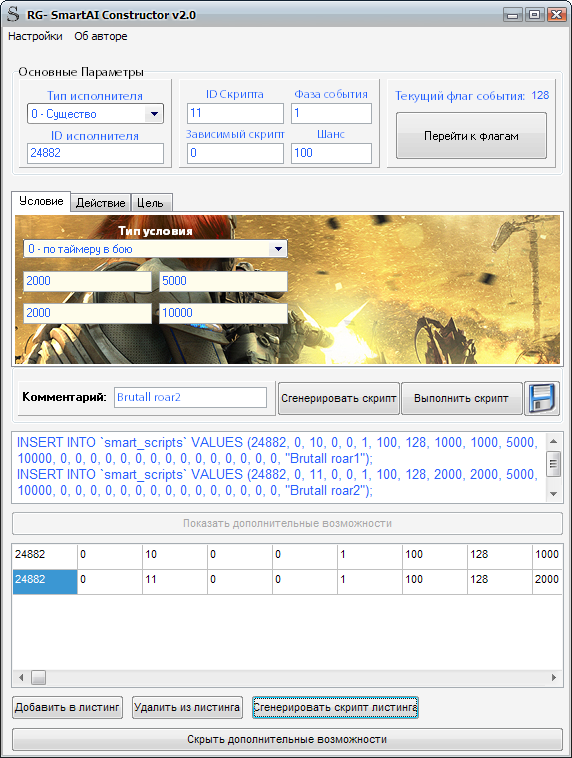572x758 pixels.
Task: Select the highlighted 24882 cell in listing
Action: (45, 582)
